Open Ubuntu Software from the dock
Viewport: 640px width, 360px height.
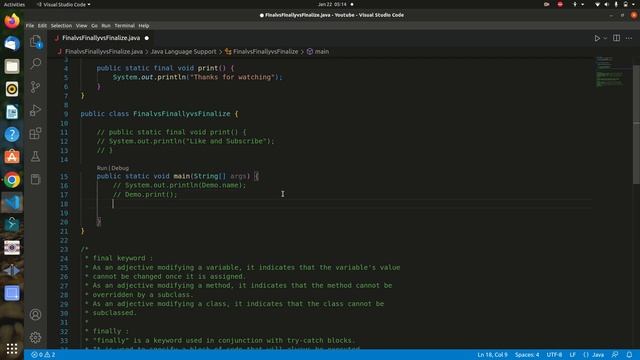point(12,157)
